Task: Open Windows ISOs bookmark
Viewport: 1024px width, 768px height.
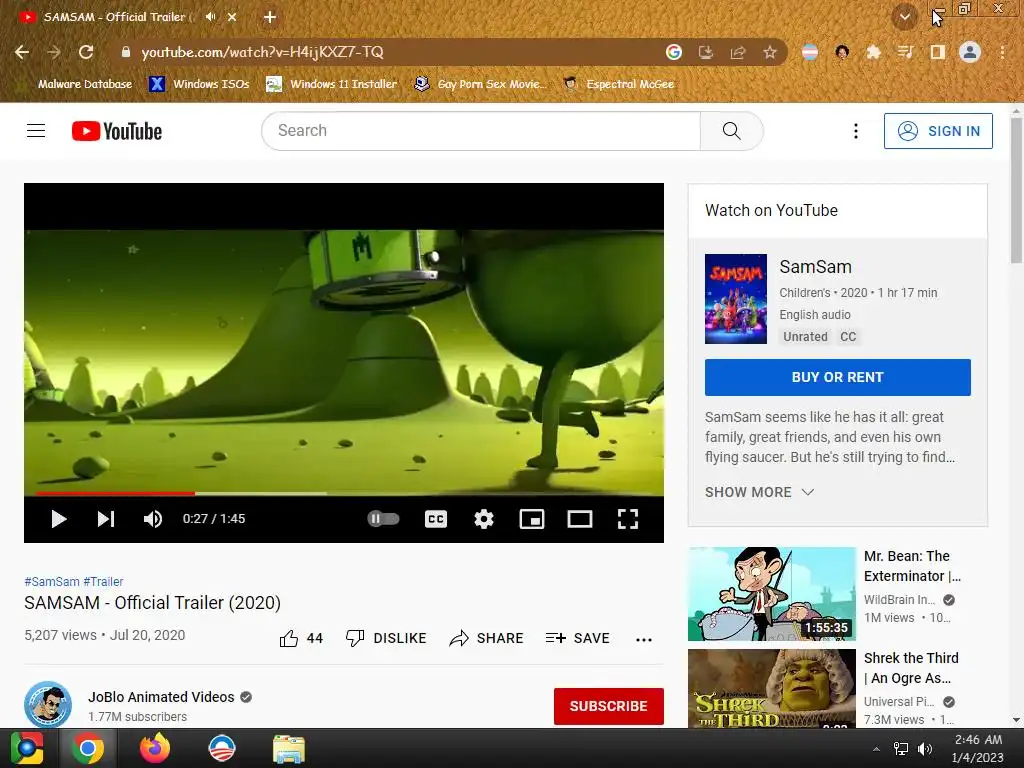Action: (x=199, y=84)
